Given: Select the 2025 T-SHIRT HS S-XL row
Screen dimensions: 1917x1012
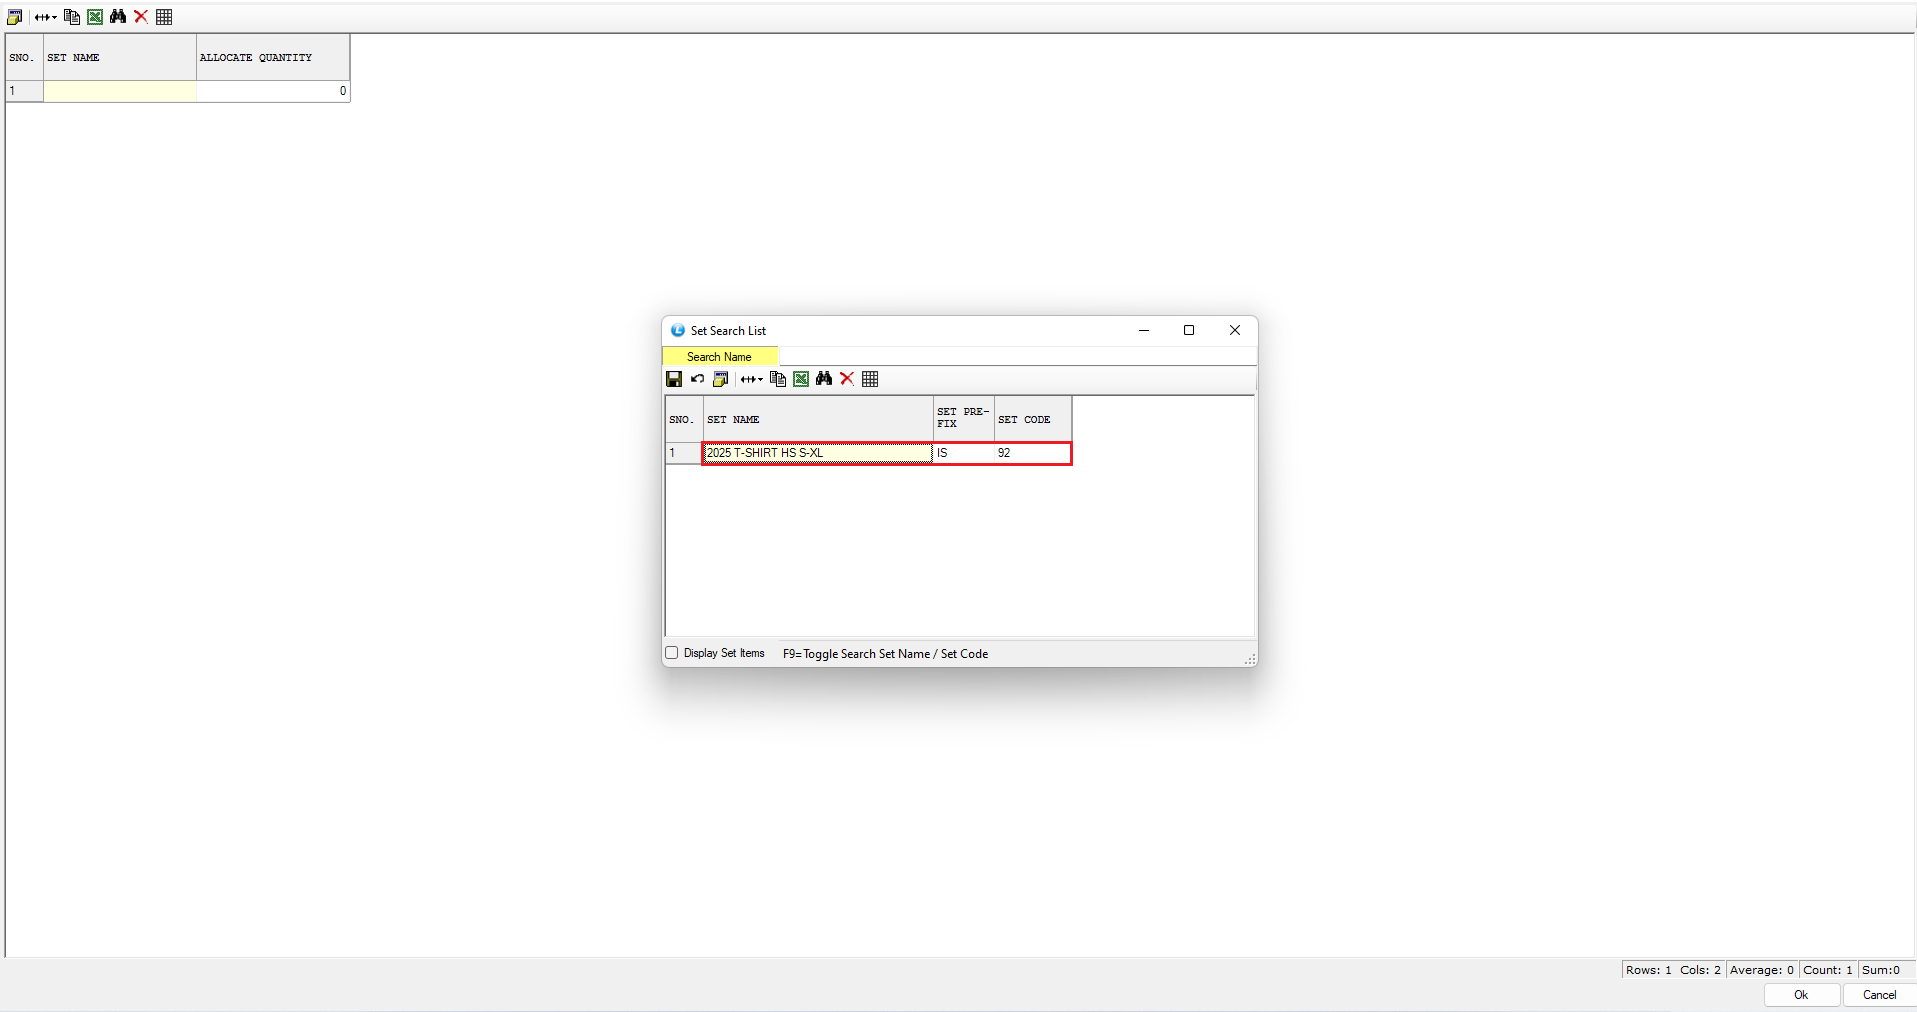Looking at the screenshot, I should click(x=817, y=453).
